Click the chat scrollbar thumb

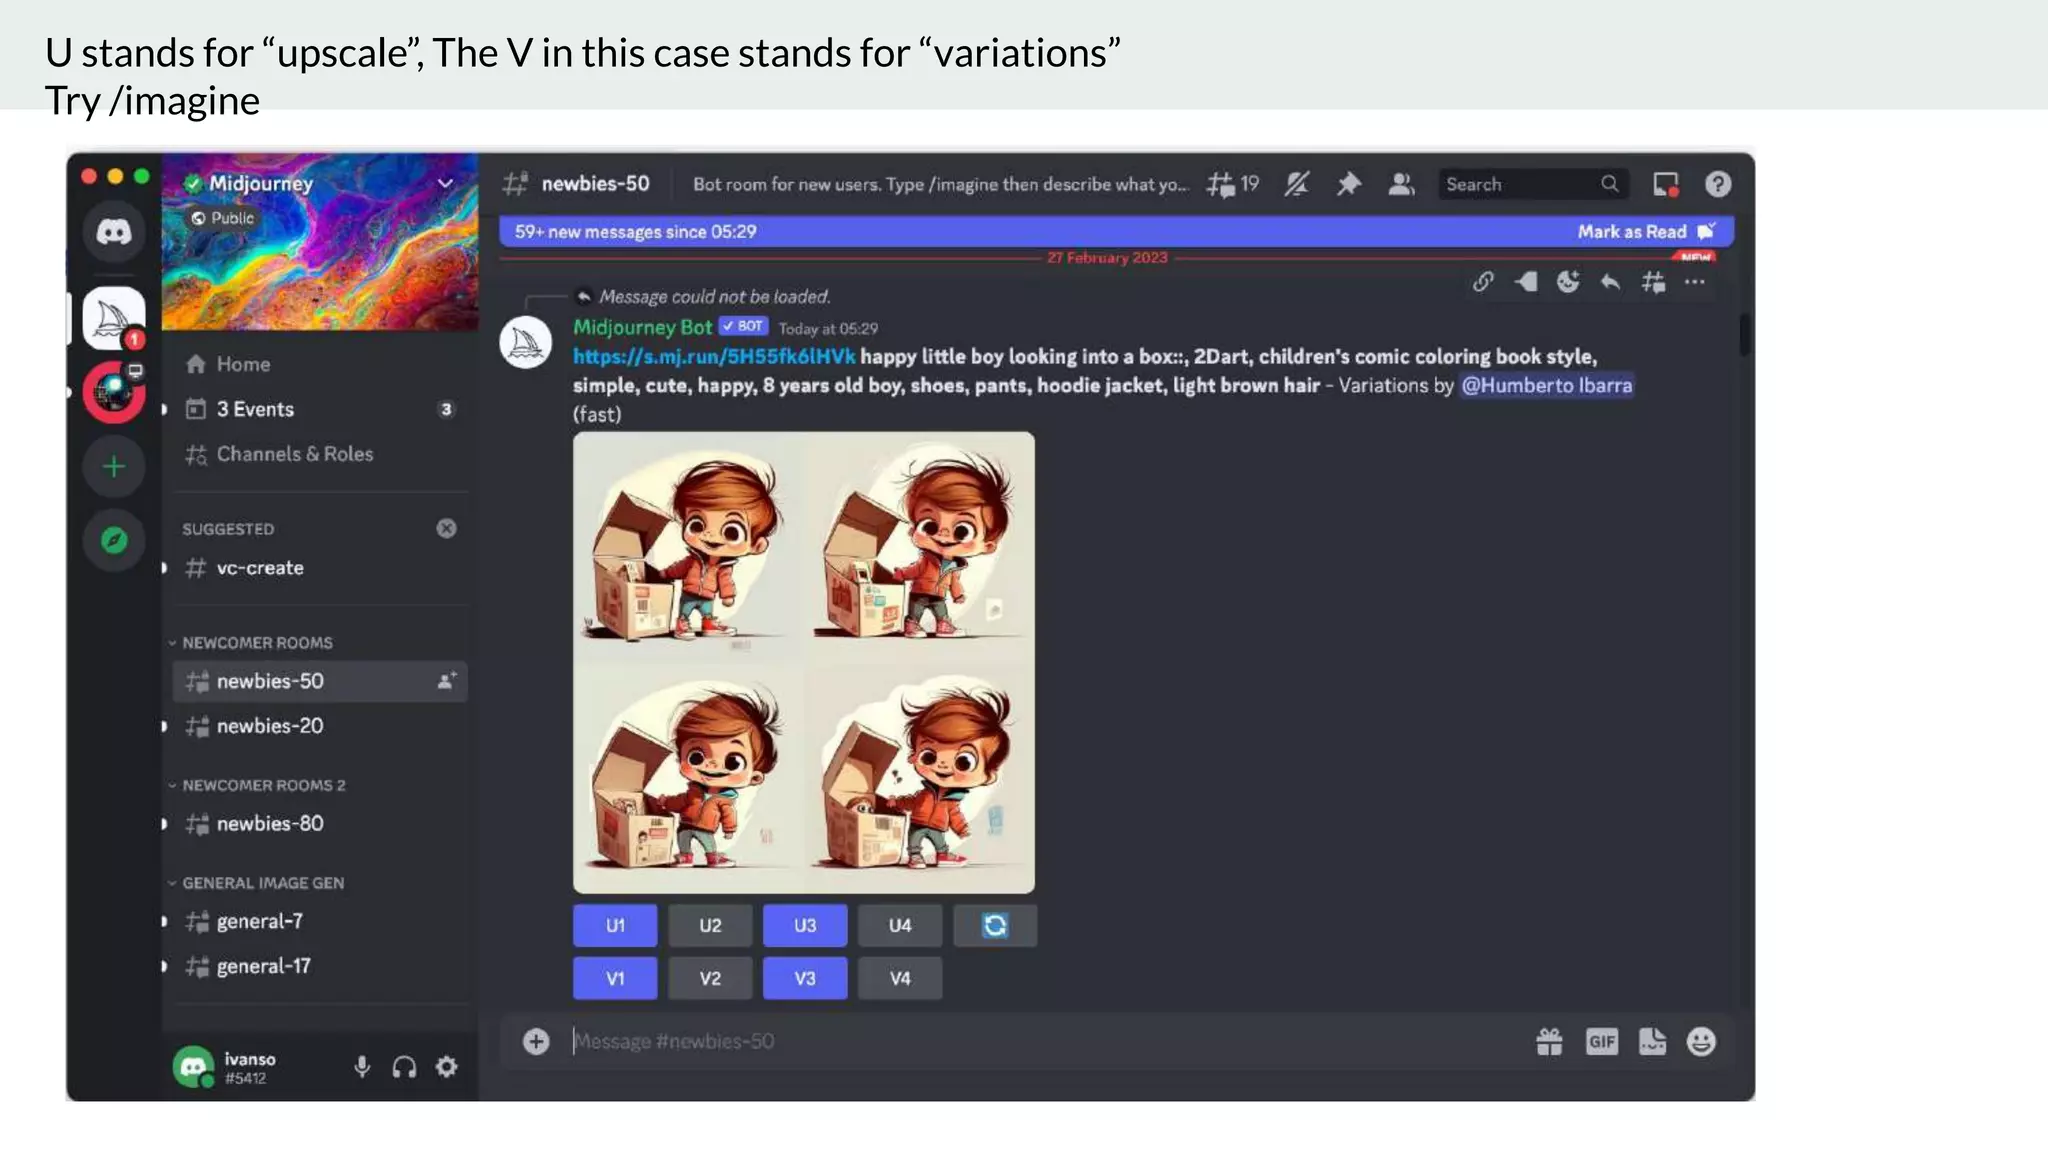click(x=1744, y=335)
